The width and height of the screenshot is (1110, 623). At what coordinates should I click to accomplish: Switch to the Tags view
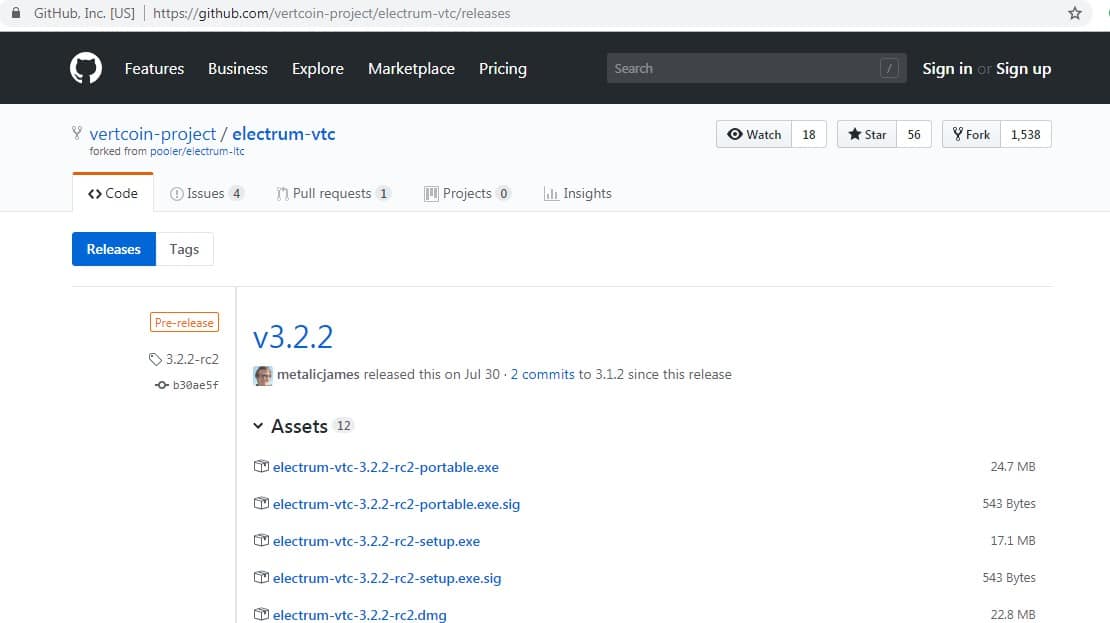point(184,249)
